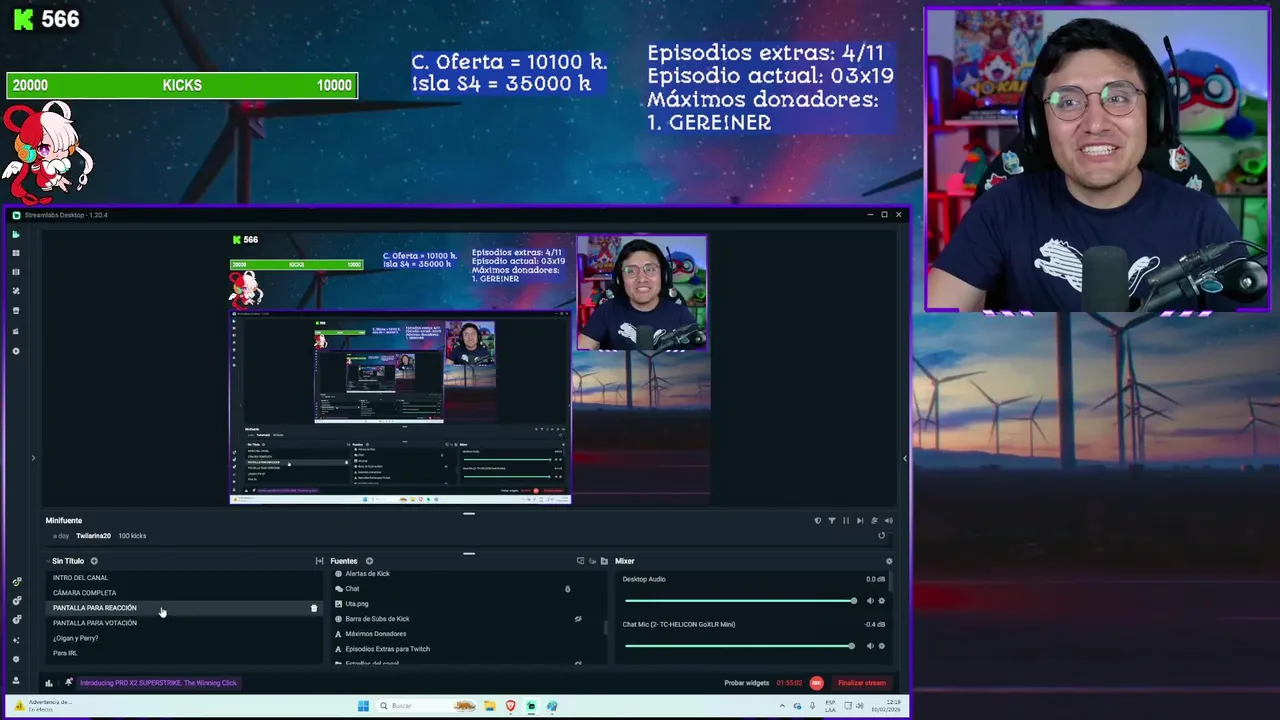Select the Máximos Donadores source
This screenshot has height=720, width=1280.
pos(375,634)
